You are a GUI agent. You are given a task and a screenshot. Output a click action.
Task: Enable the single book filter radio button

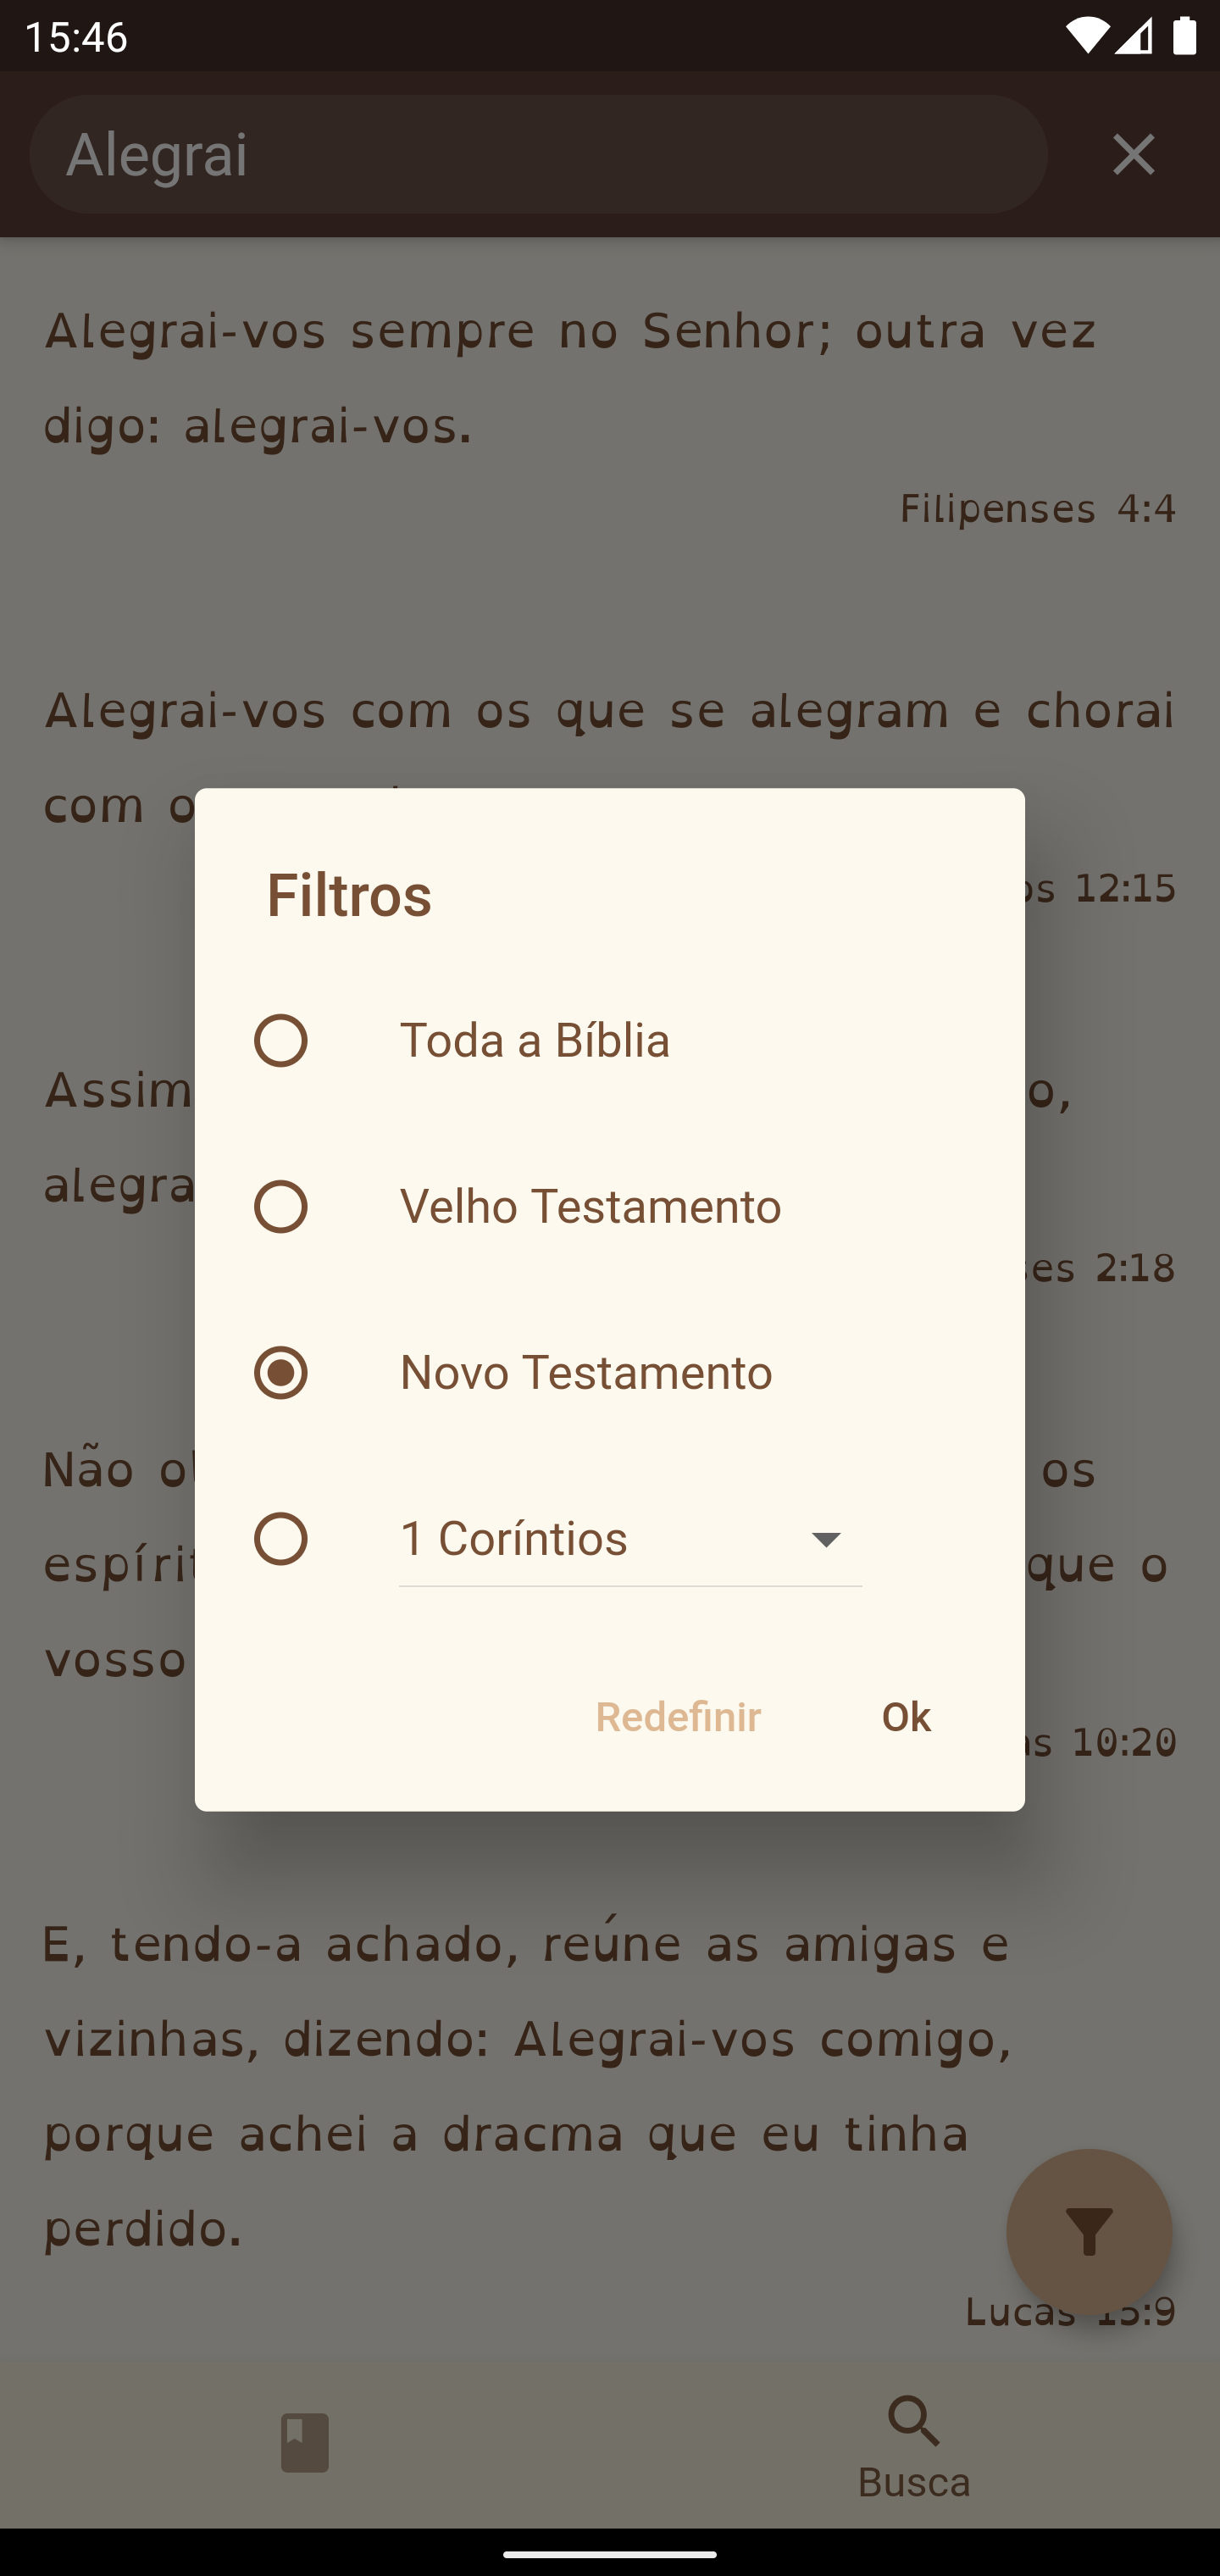(x=281, y=1538)
